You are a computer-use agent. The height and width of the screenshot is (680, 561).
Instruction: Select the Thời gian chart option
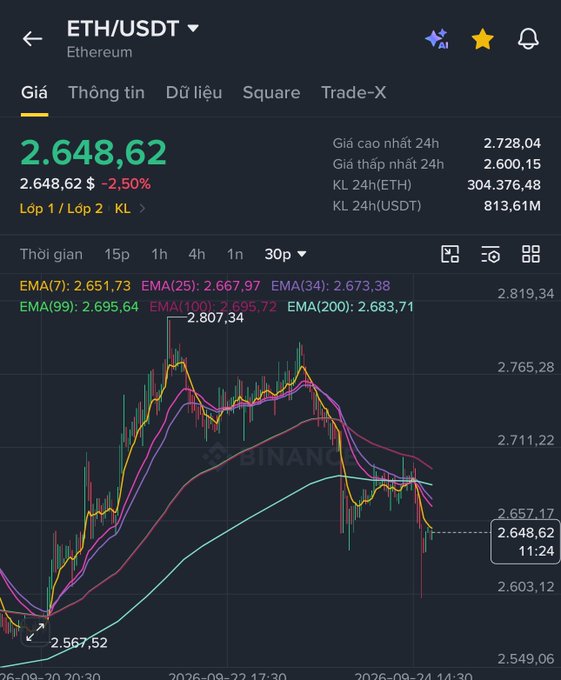(51, 254)
